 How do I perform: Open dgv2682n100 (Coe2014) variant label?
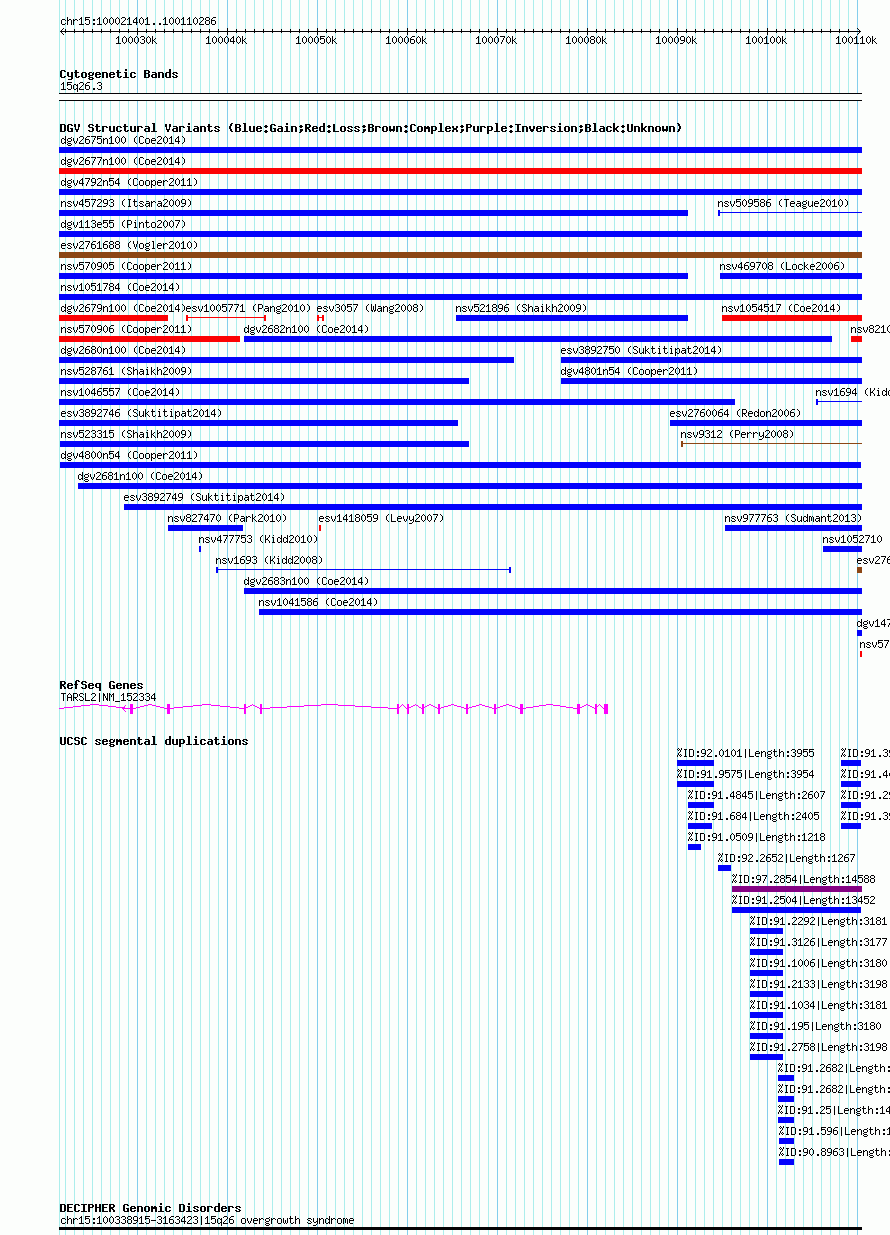[306, 329]
